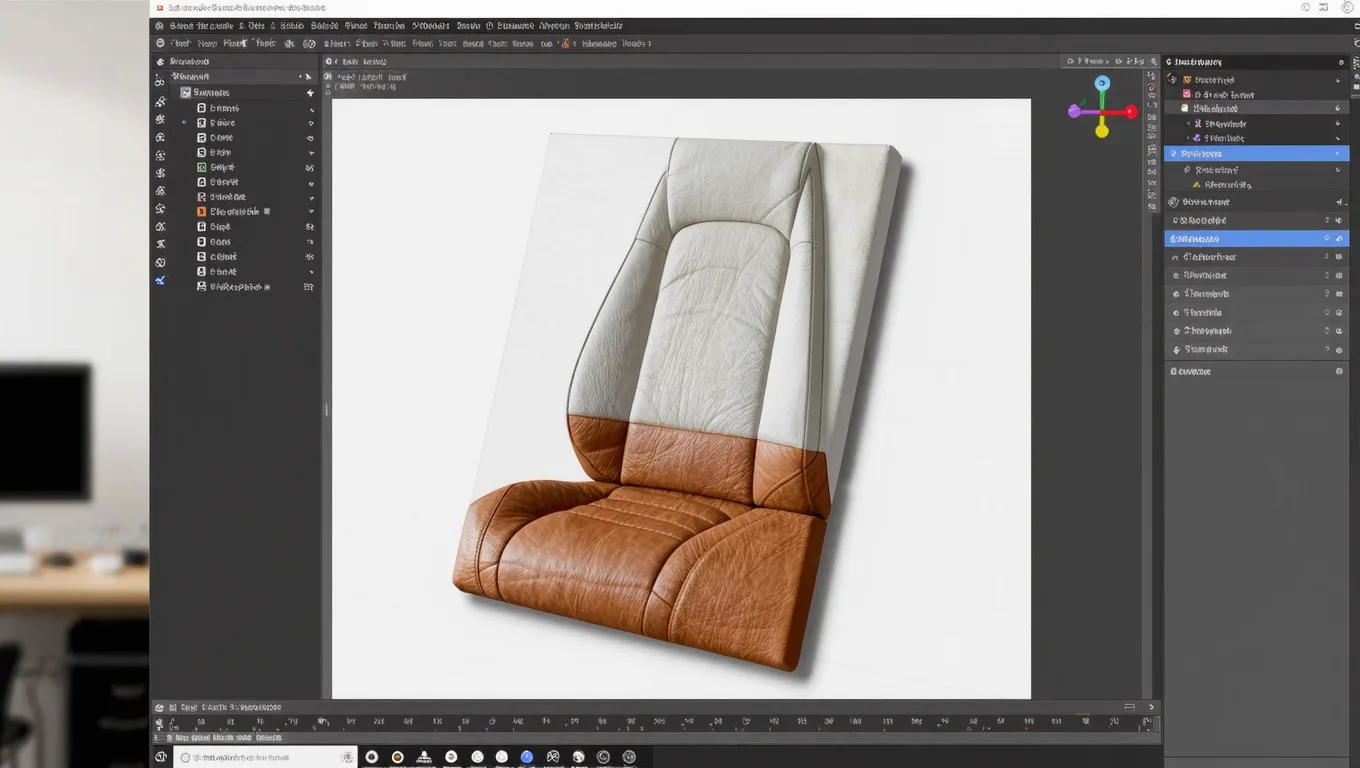The width and height of the screenshot is (1360, 768).
Task: Expand arrow at end of highlighted upper tree row
Action: point(1338,154)
